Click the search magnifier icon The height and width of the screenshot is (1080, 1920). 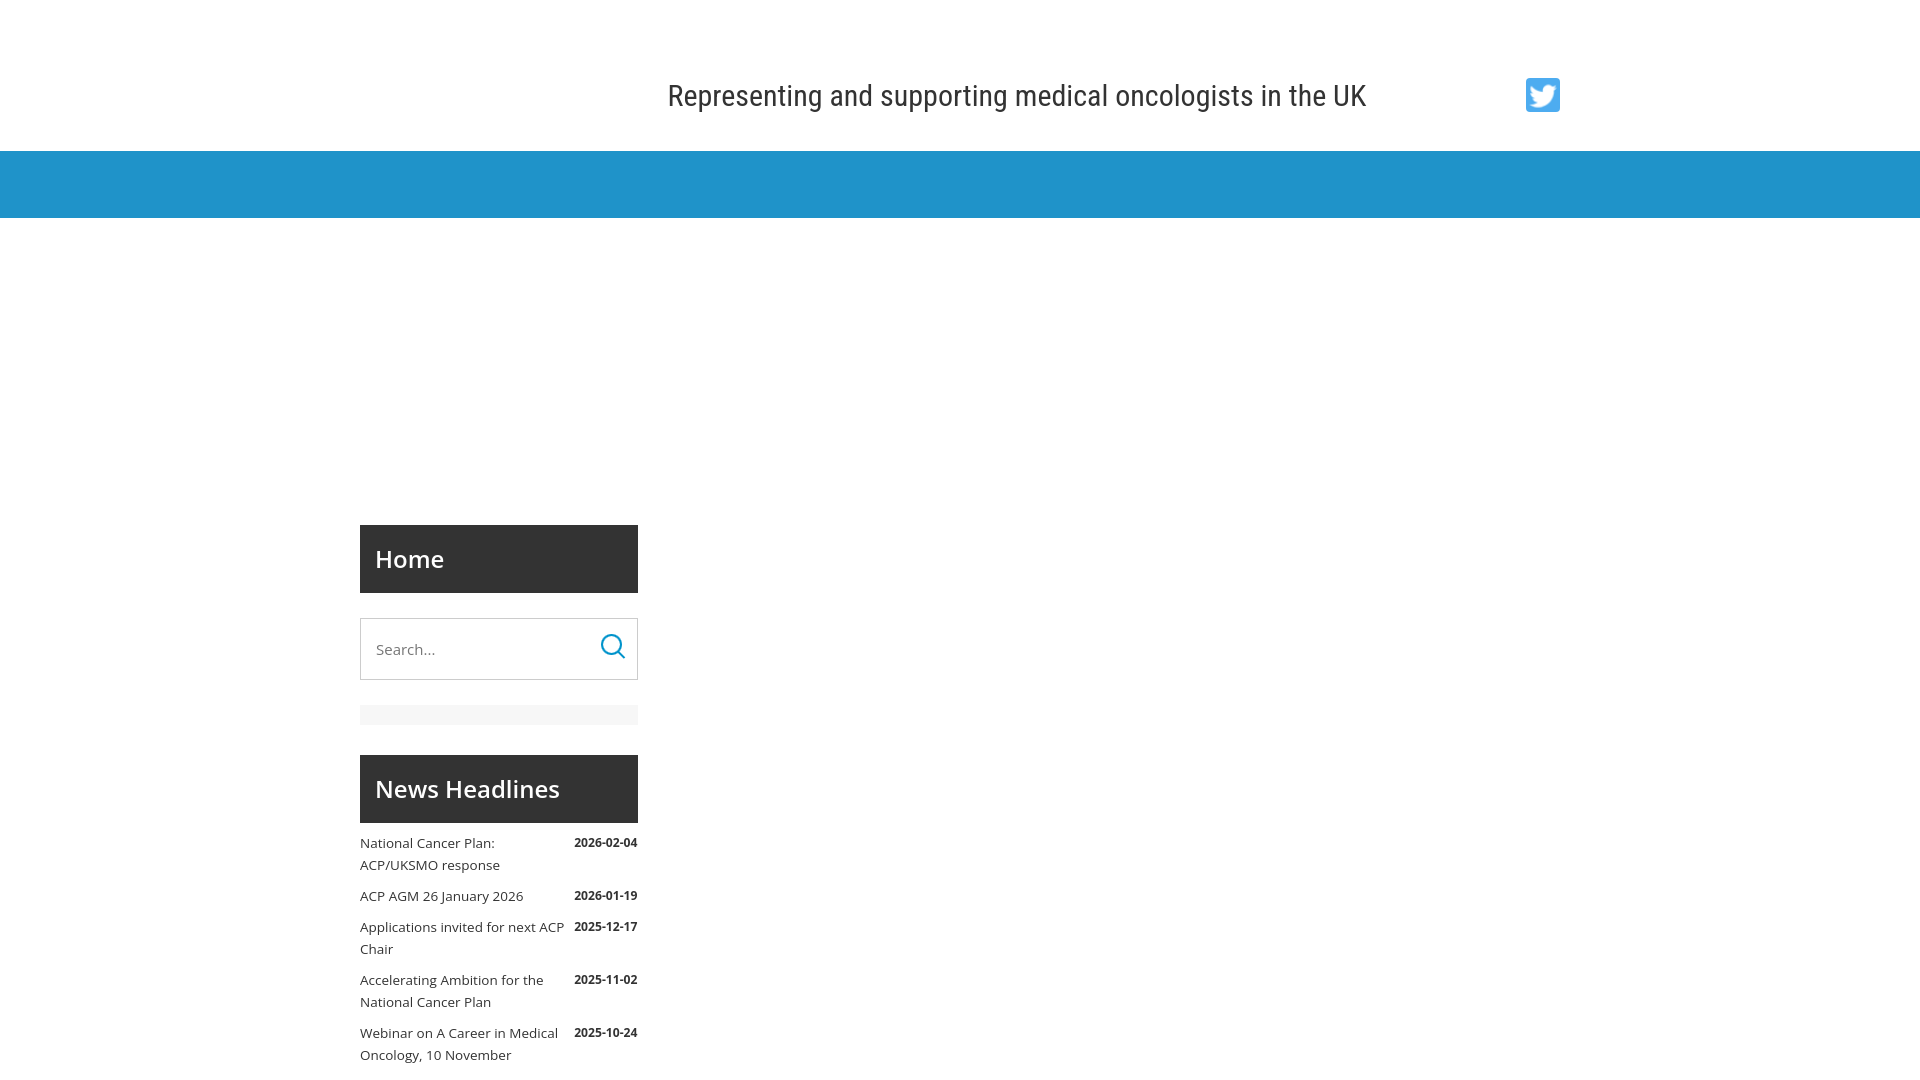(x=613, y=647)
